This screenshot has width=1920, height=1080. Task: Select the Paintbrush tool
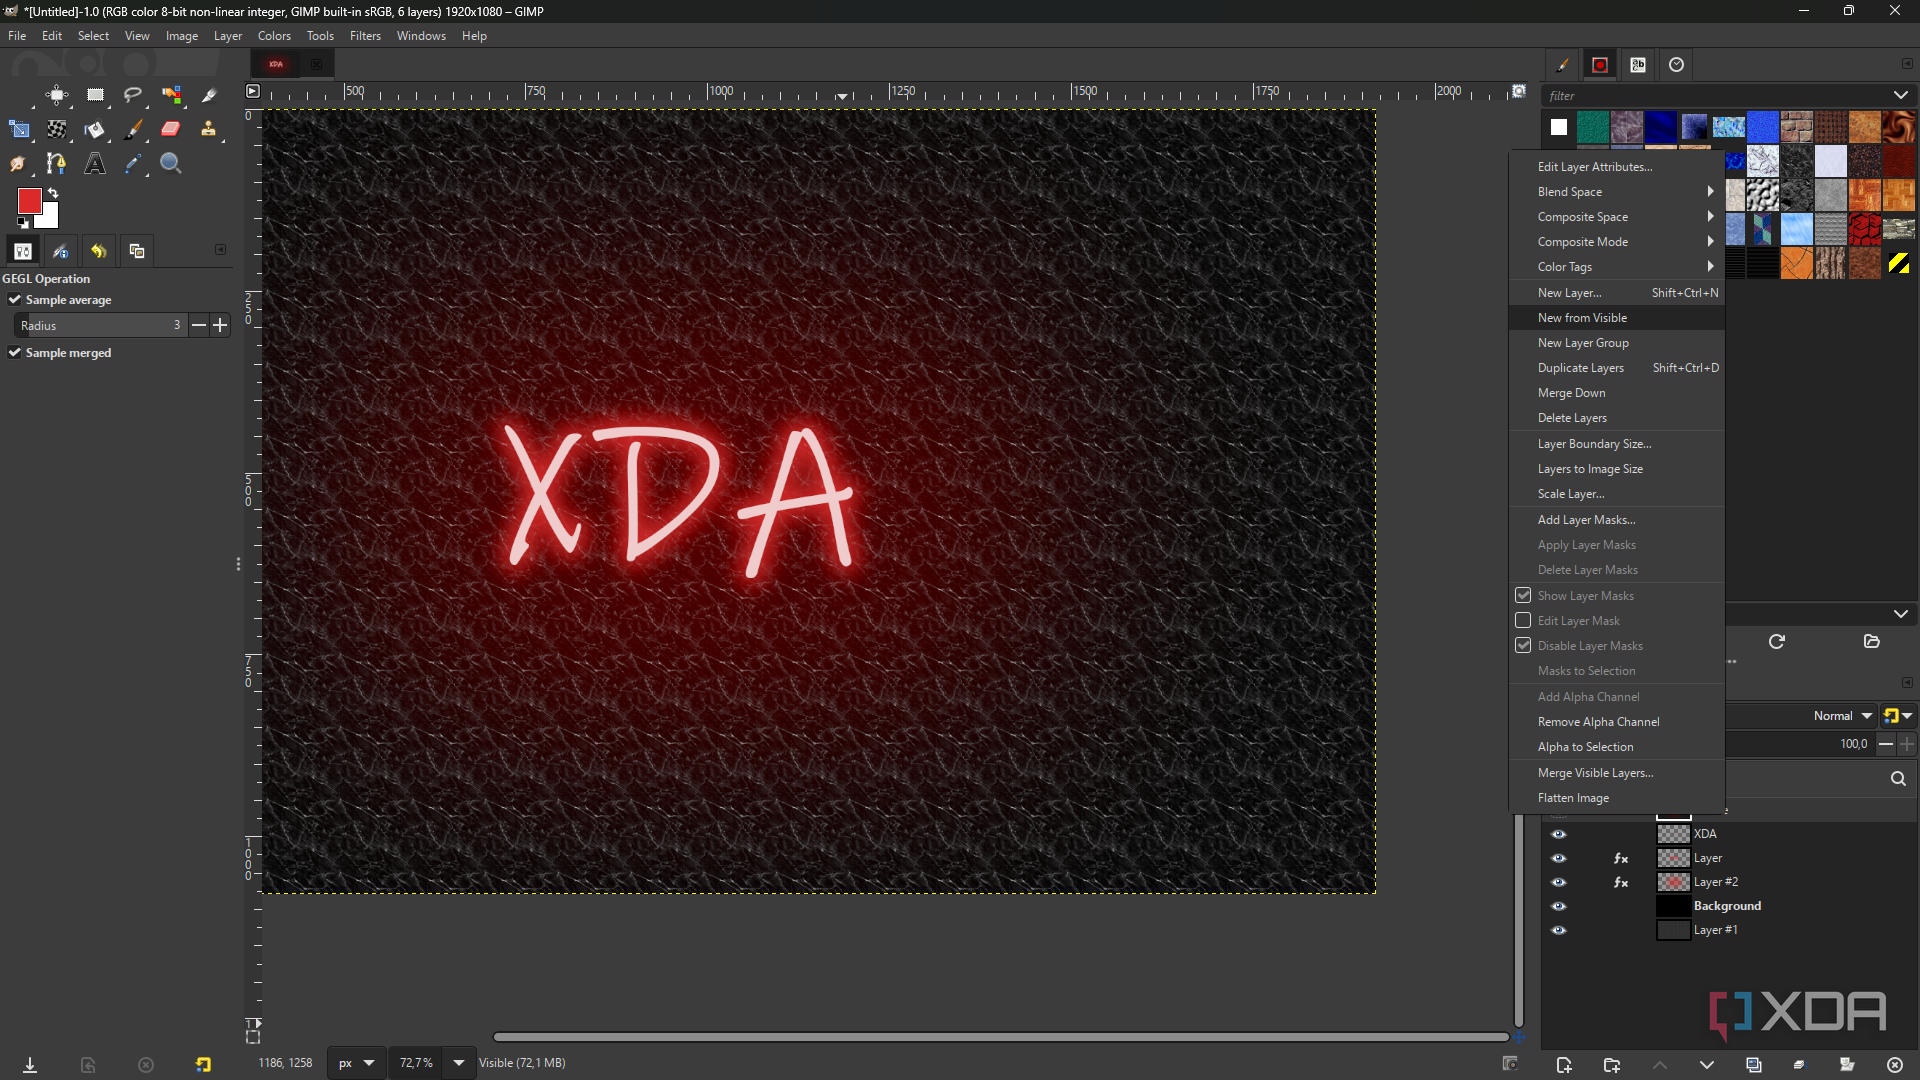[133, 129]
